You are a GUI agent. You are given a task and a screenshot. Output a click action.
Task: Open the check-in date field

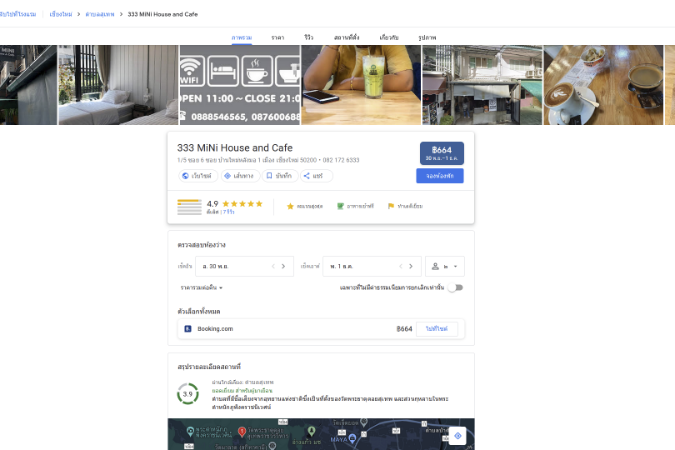click(245, 266)
